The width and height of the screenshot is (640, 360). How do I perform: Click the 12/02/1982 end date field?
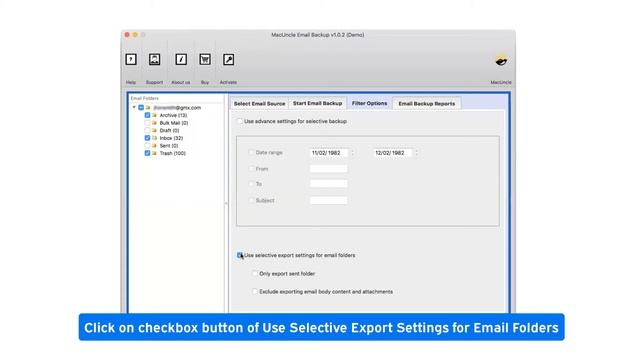coord(393,153)
